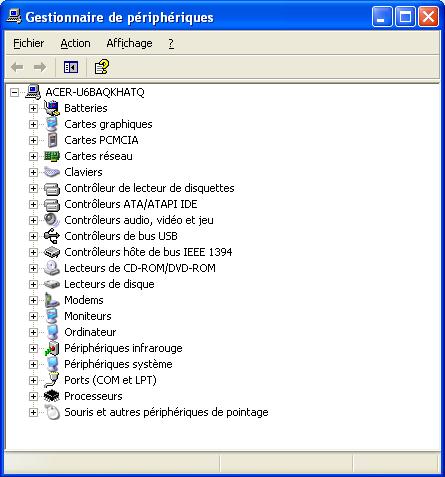Expand Contrôleur de lecteur de disquettes node
The width and height of the screenshot is (445, 477).
pyautogui.click(x=33, y=188)
